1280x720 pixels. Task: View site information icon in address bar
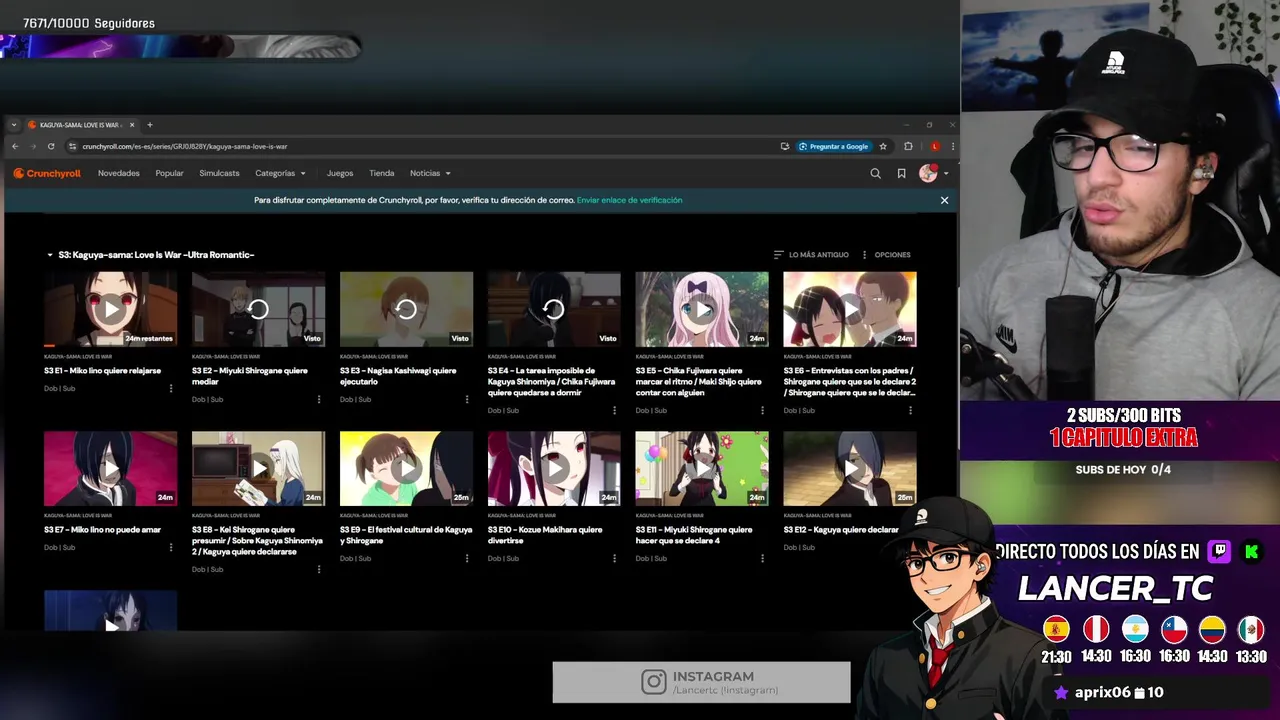[x=72, y=146]
